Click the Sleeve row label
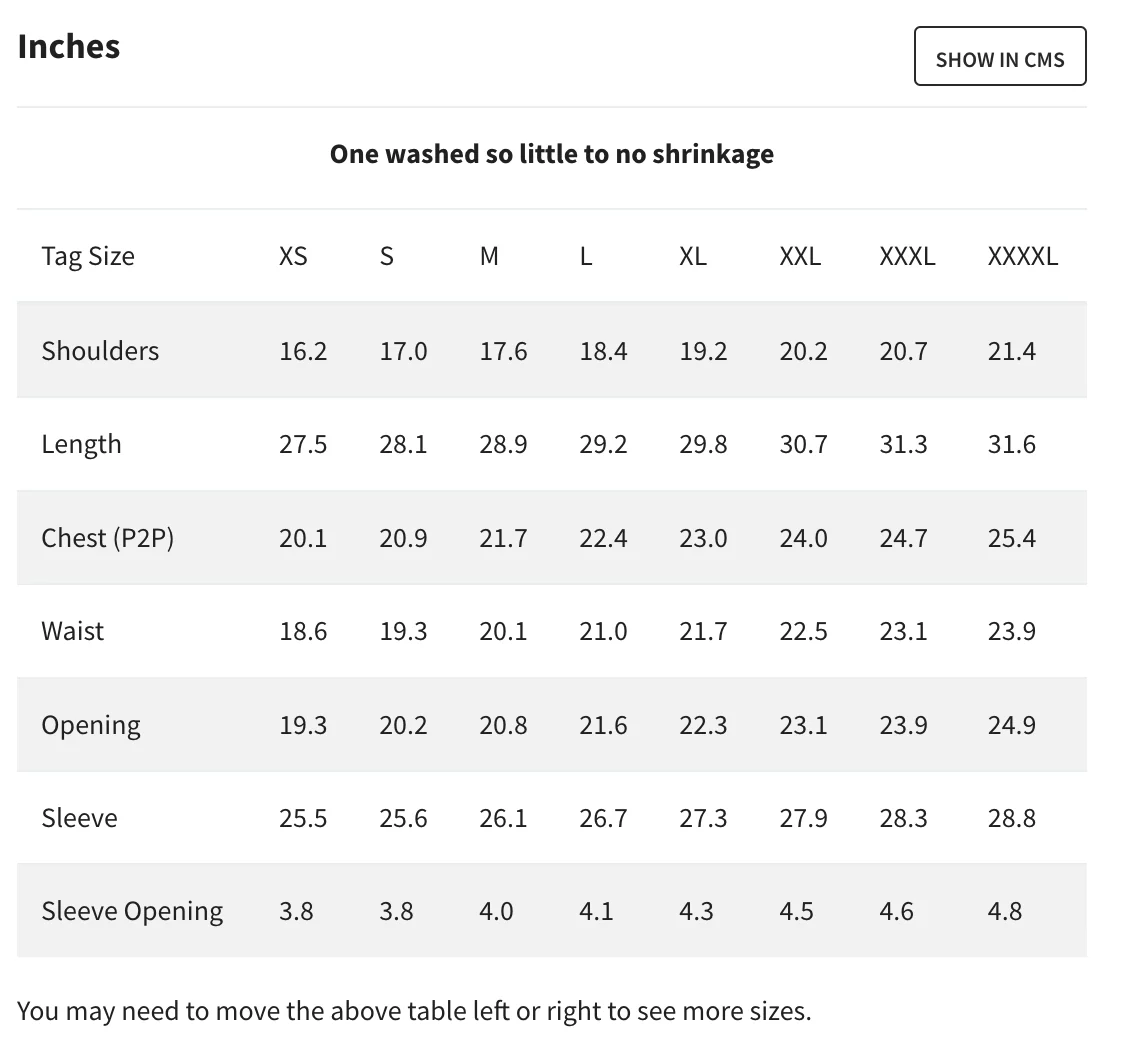 click(79, 818)
